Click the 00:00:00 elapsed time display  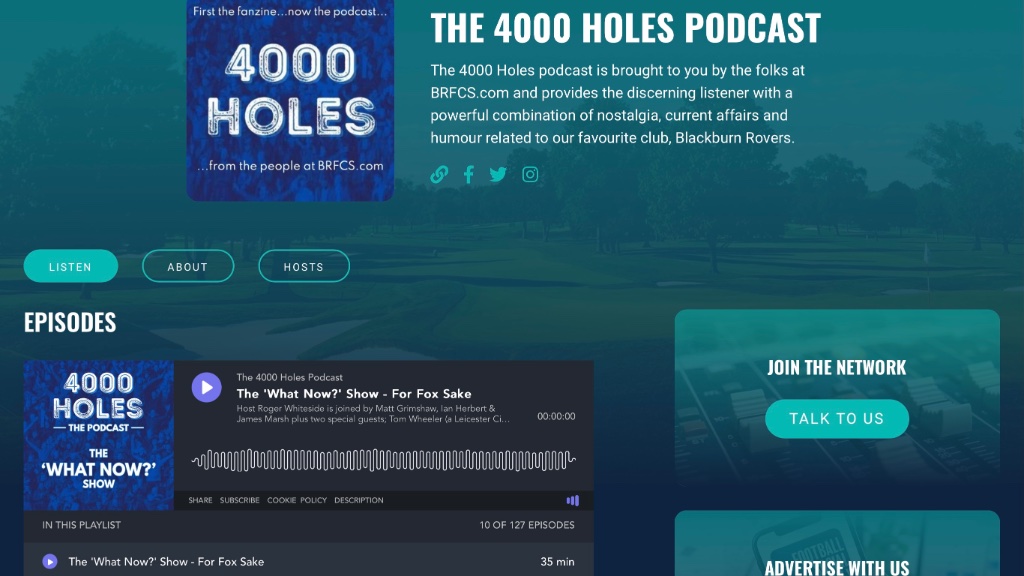(556, 416)
